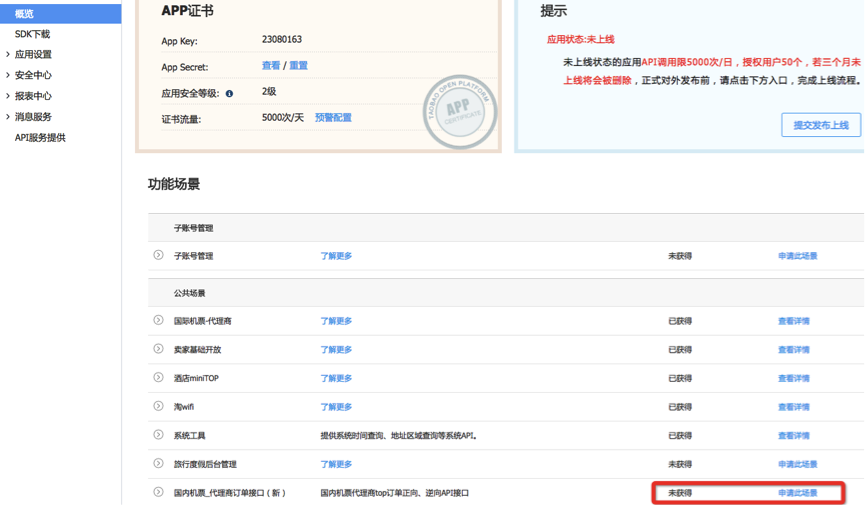Image resolution: width=865 pixels, height=505 pixels.
Task: Select the App Key value 23080163
Action: (282, 40)
